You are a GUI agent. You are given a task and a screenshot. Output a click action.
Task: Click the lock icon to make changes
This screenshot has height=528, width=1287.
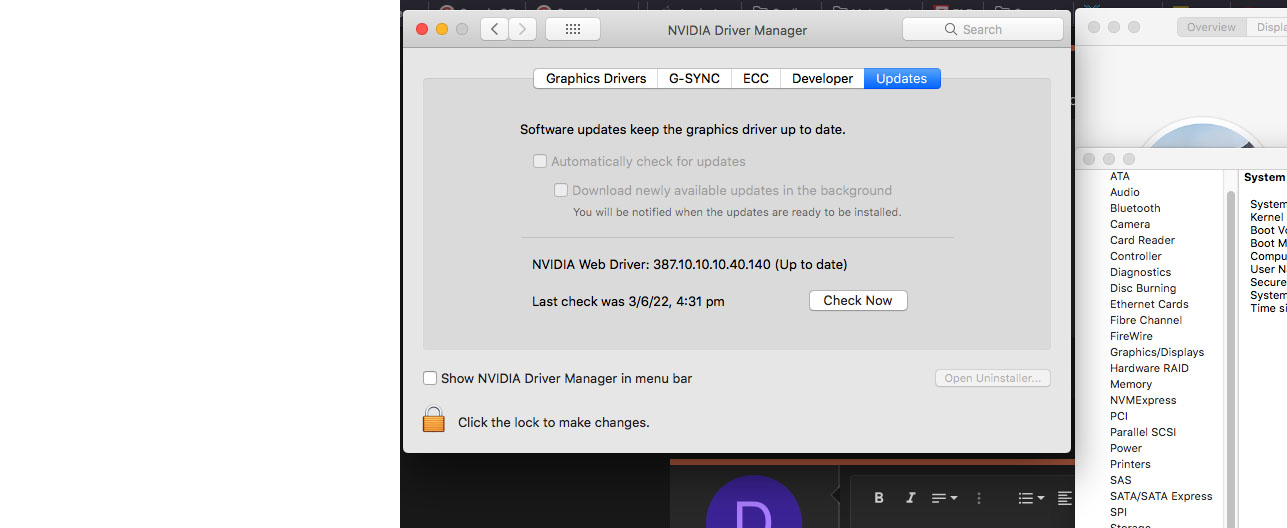tap(433, 420)
